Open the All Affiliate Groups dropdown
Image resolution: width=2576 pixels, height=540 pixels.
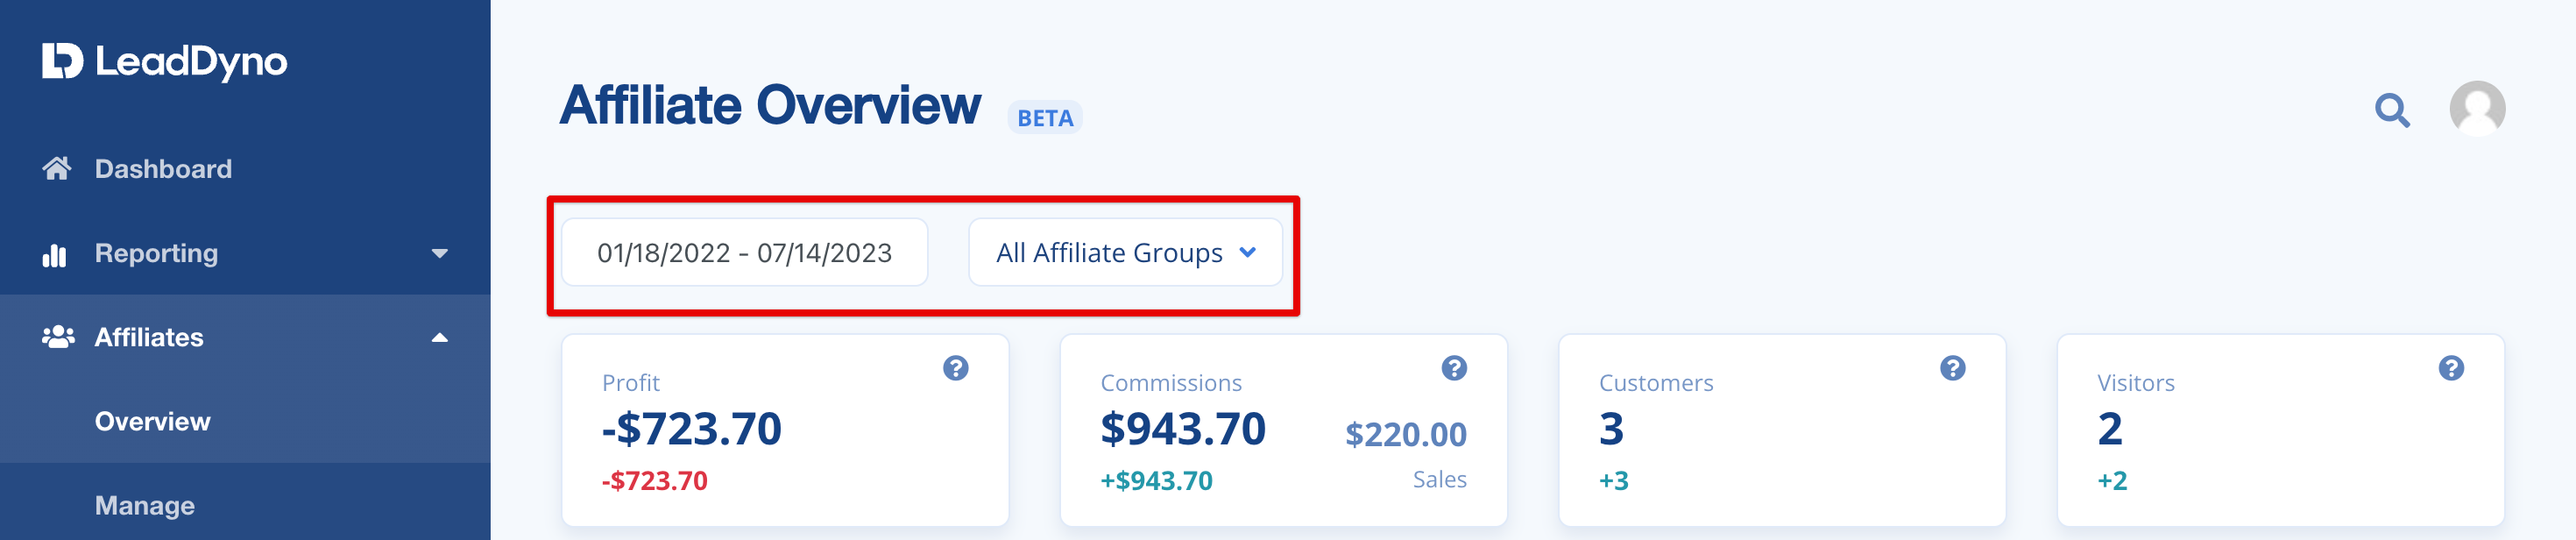1125,252
